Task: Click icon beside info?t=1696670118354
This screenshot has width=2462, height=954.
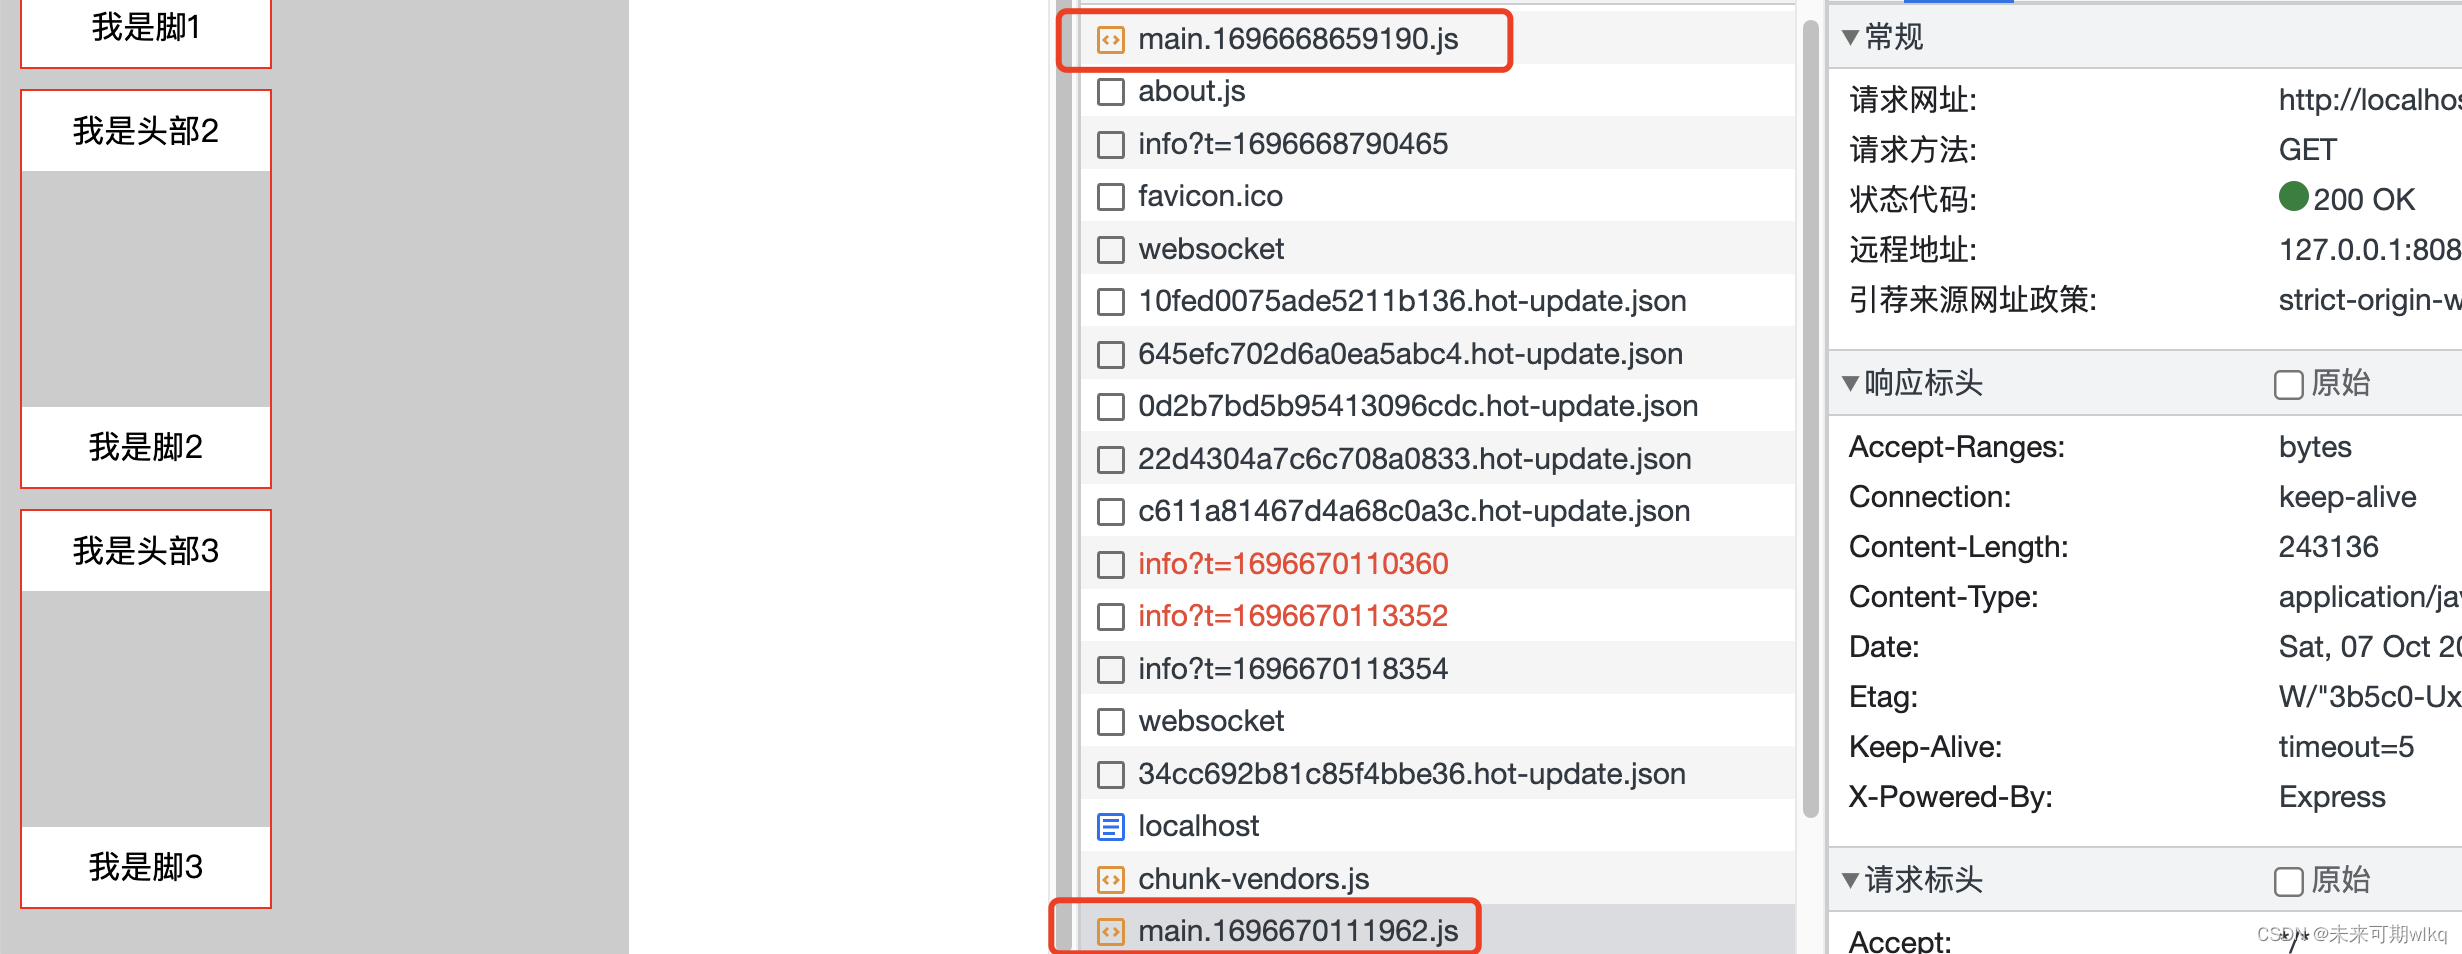Action: [x=1111, y=670]
